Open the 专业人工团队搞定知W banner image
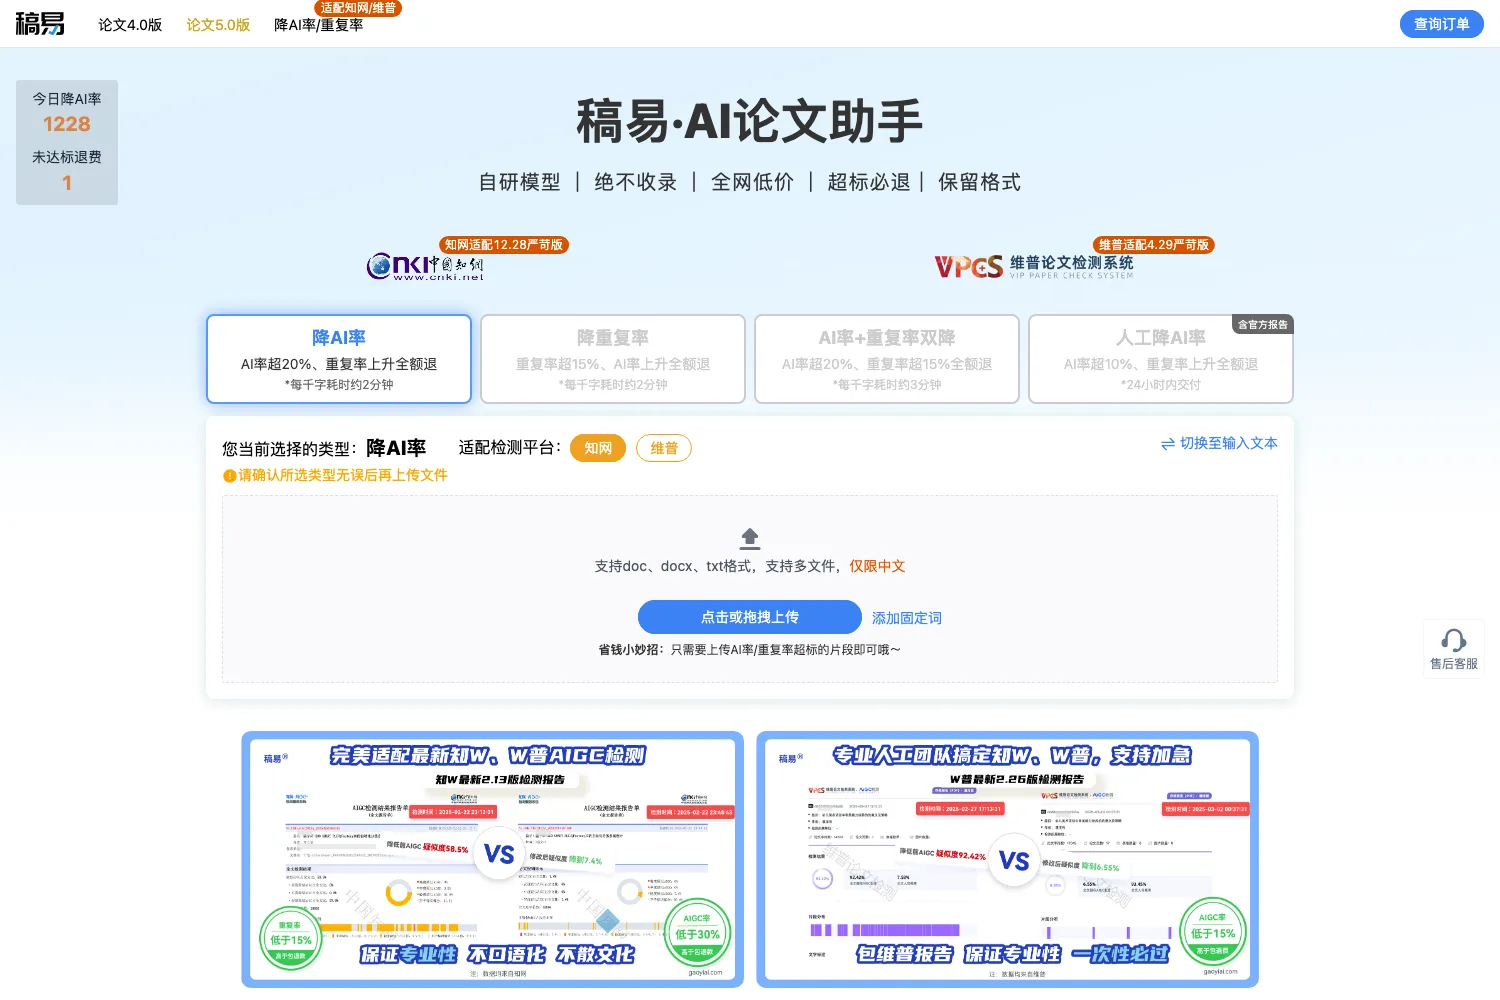The width and height of the screenshot is (1500, 1000). click(1007, 860)
